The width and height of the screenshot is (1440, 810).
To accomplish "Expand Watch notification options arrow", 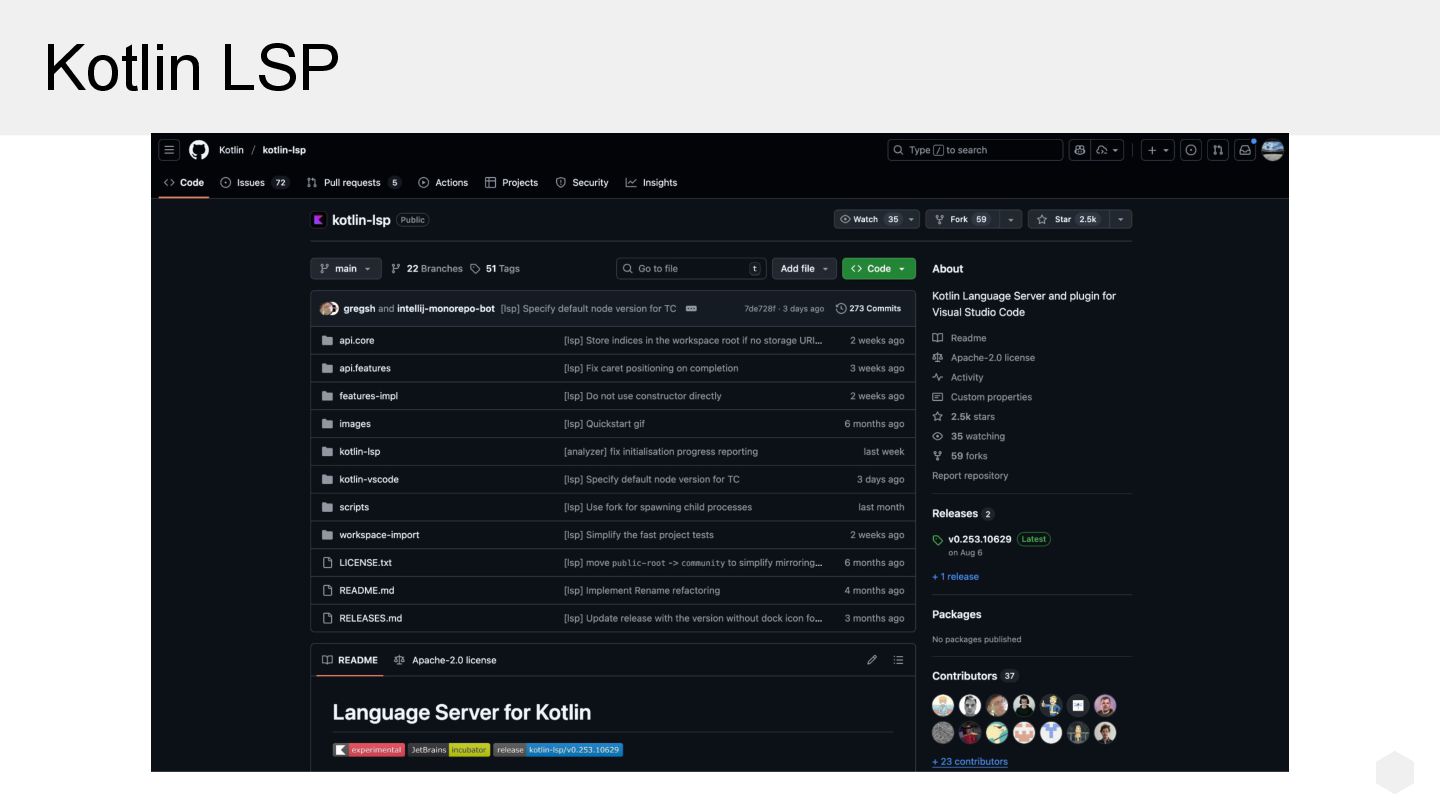I will (912, 220).
